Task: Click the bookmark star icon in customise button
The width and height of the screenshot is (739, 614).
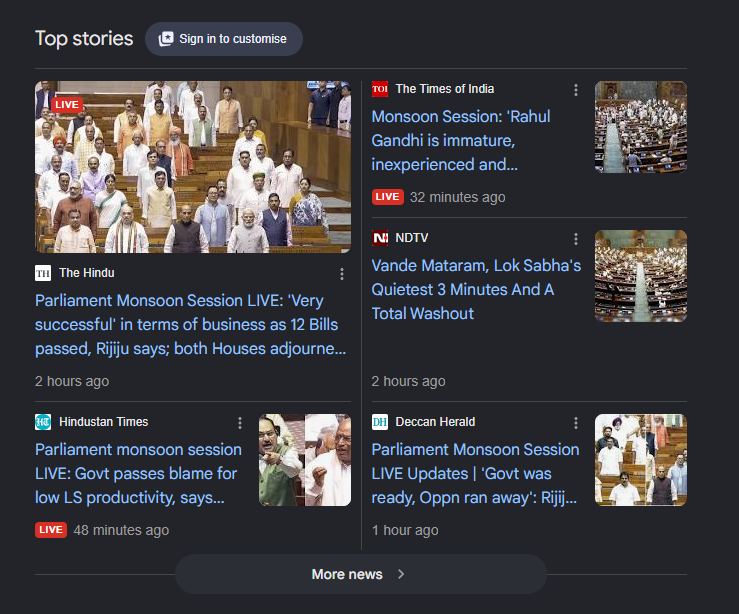Action: [166, 39]
